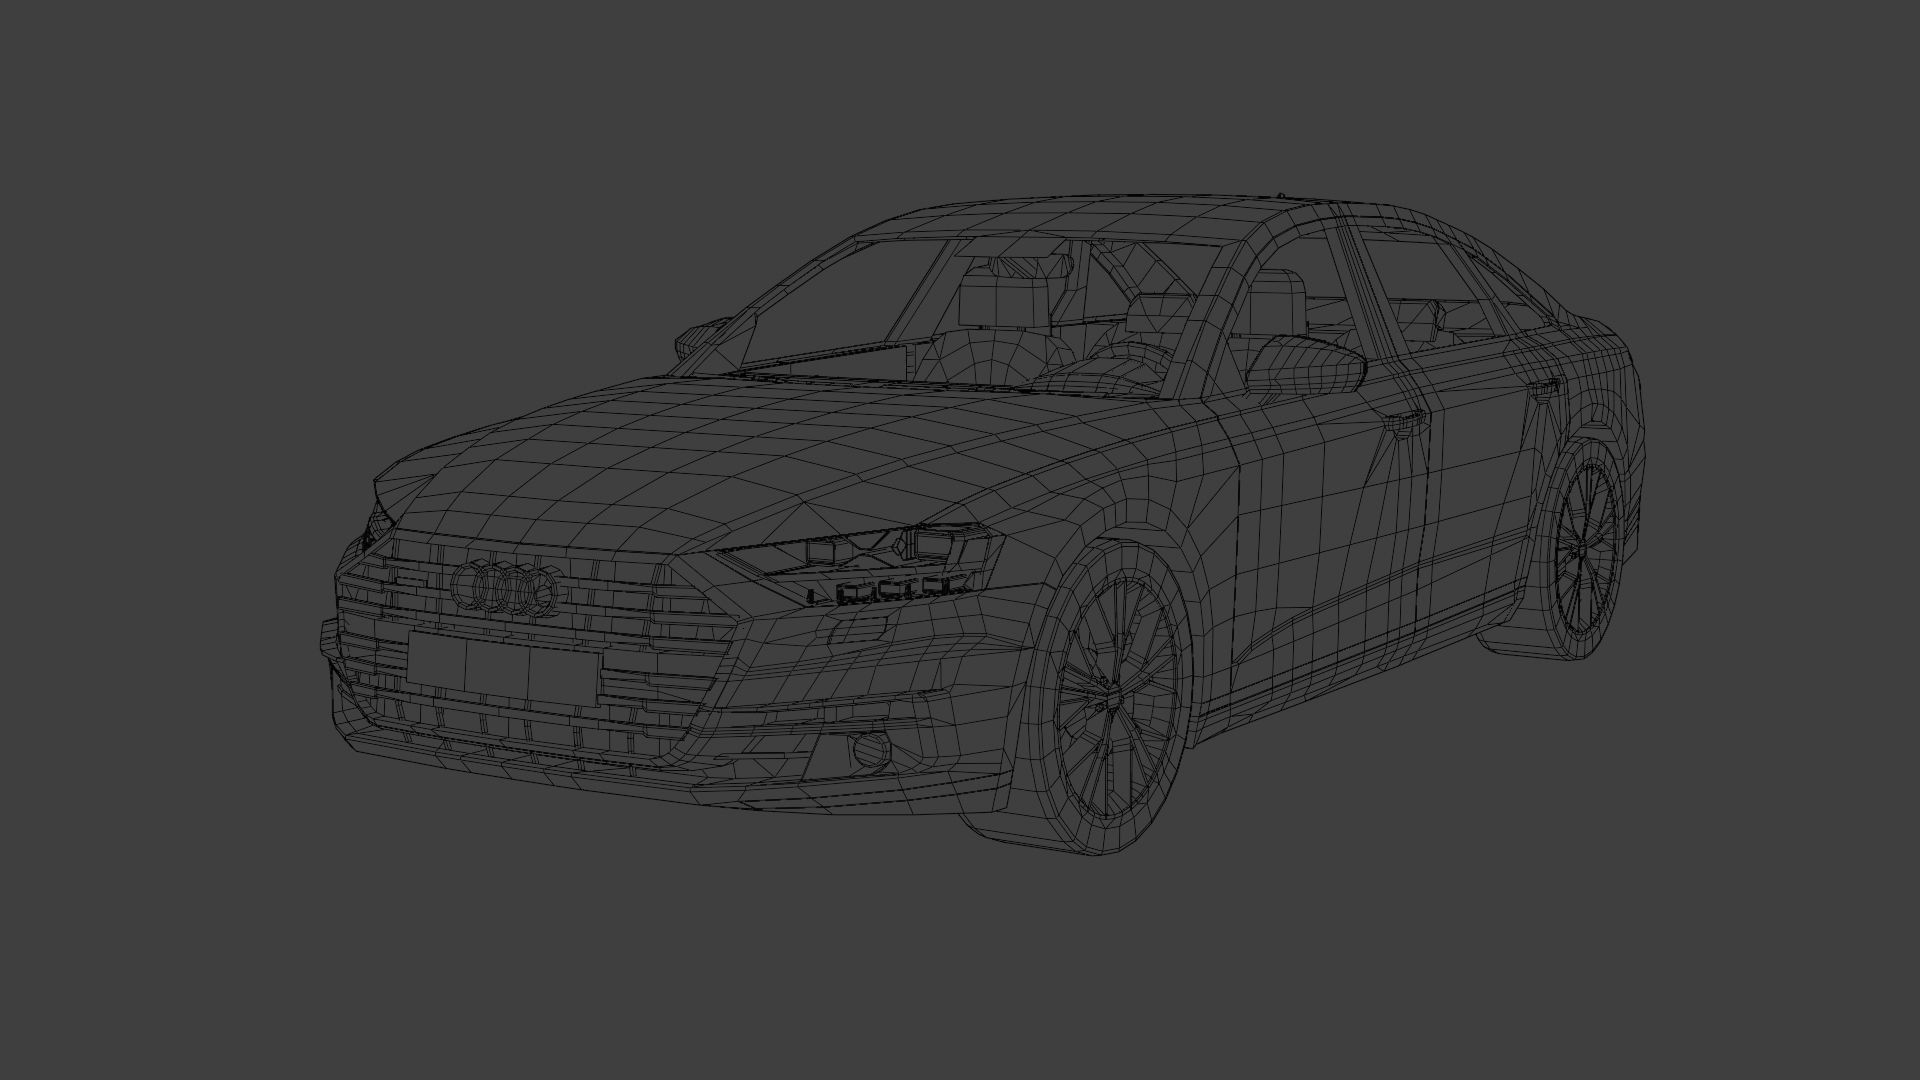Select the front license plate mesh

[x=503, y=670]
